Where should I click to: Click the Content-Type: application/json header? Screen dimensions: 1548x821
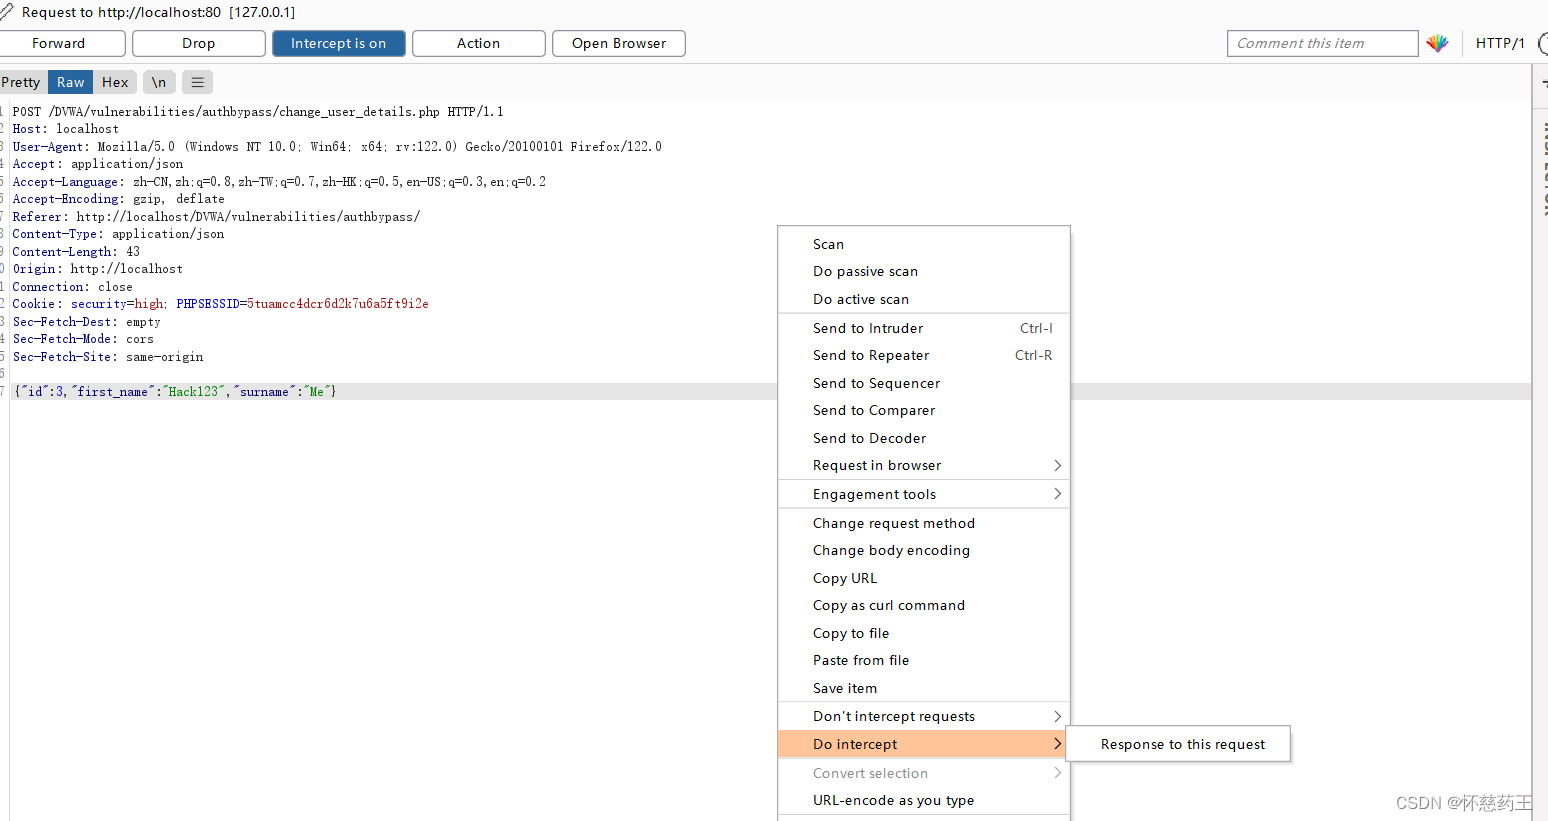118,234
